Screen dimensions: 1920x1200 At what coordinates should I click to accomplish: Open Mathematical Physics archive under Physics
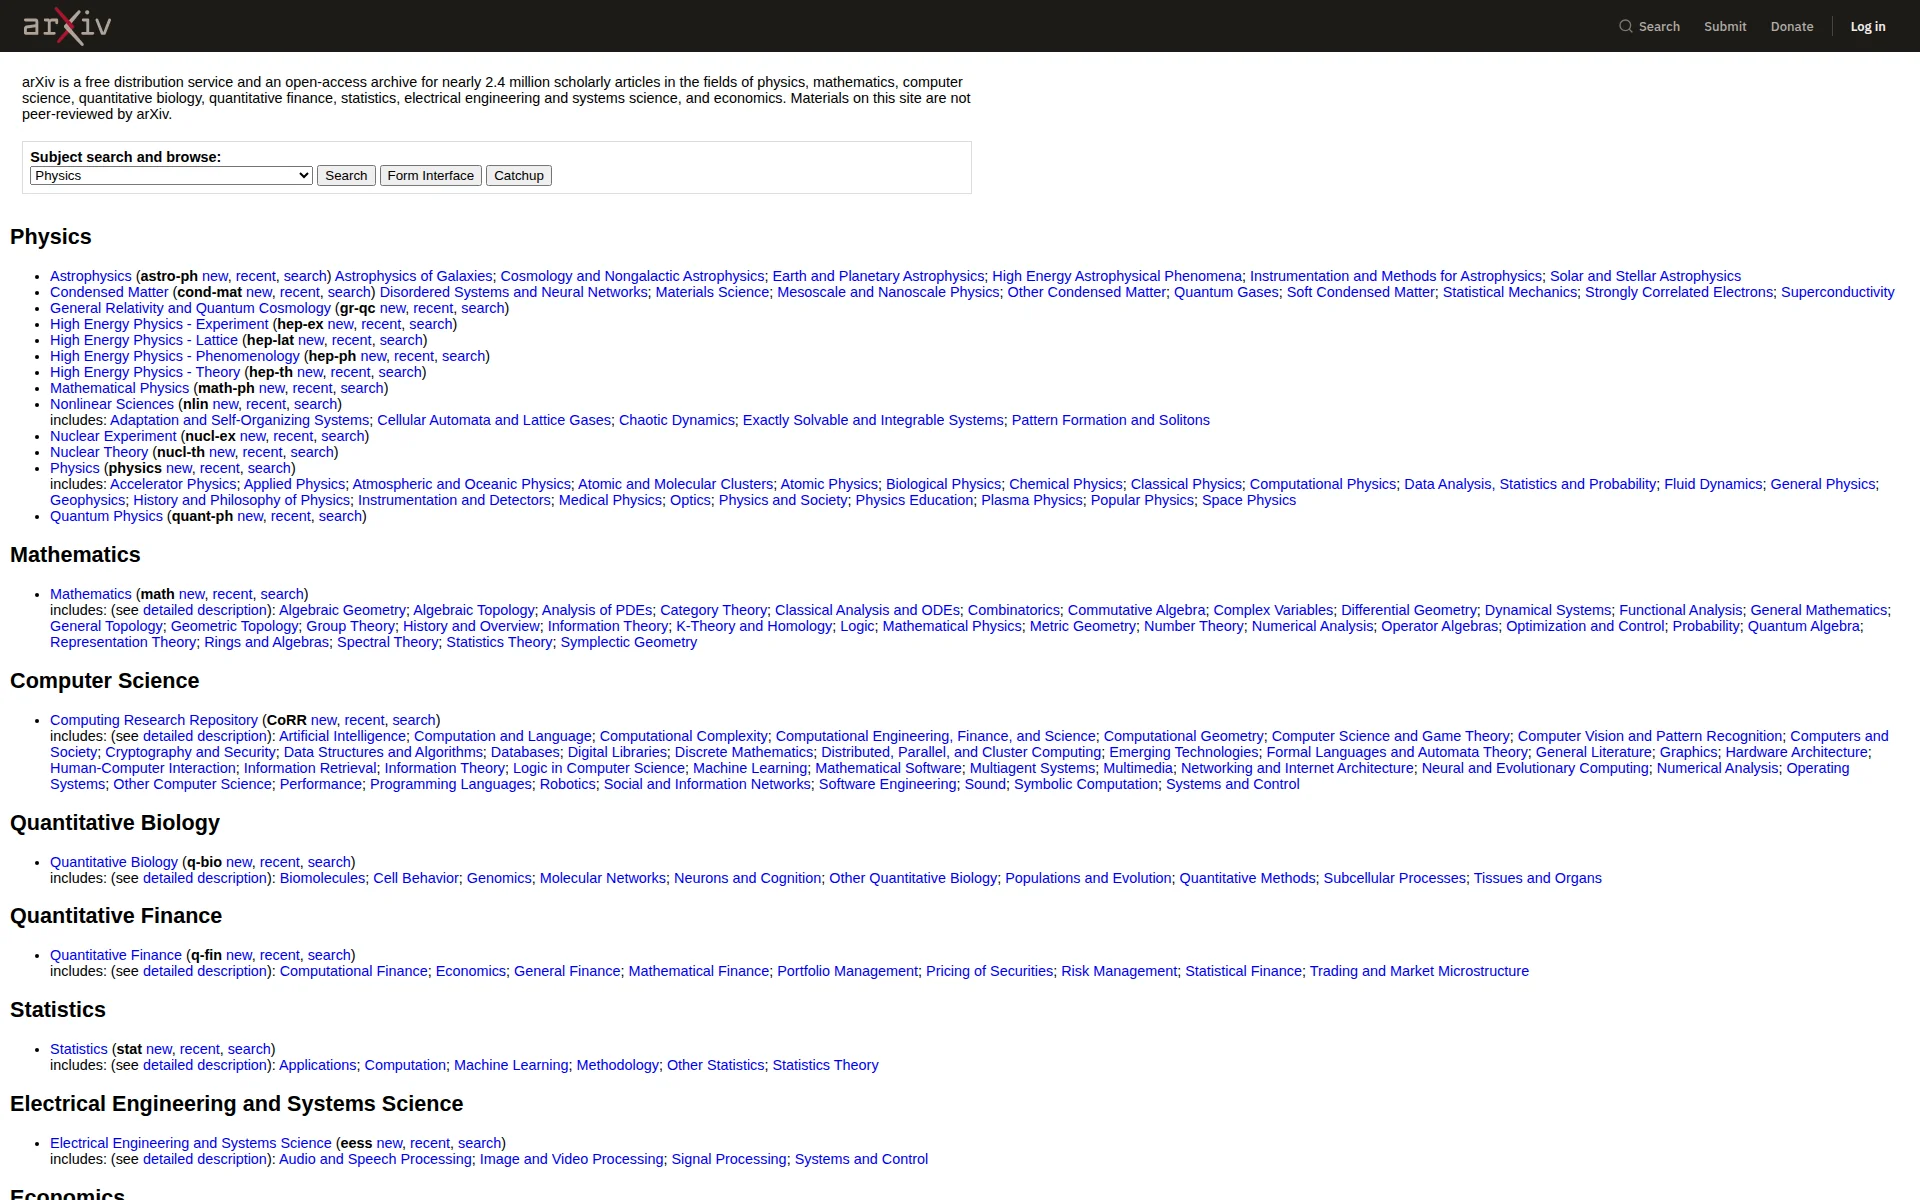pos(119,388)
